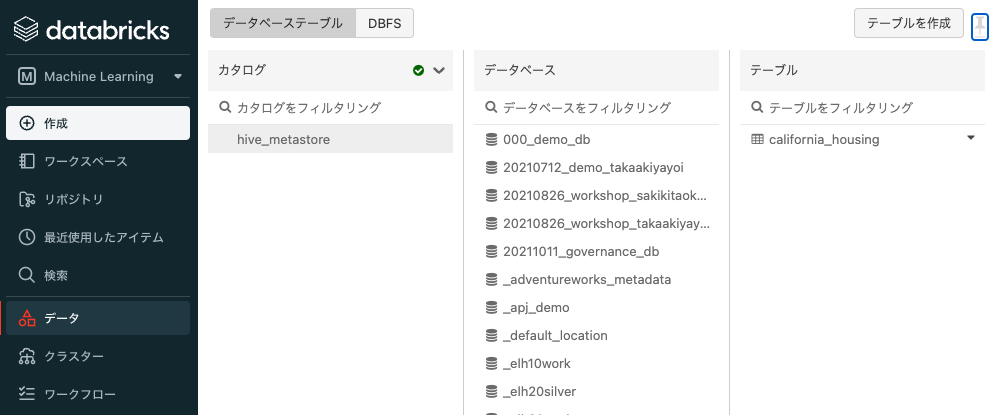Select the hive_metastore catalog

[x=331, y=139]
